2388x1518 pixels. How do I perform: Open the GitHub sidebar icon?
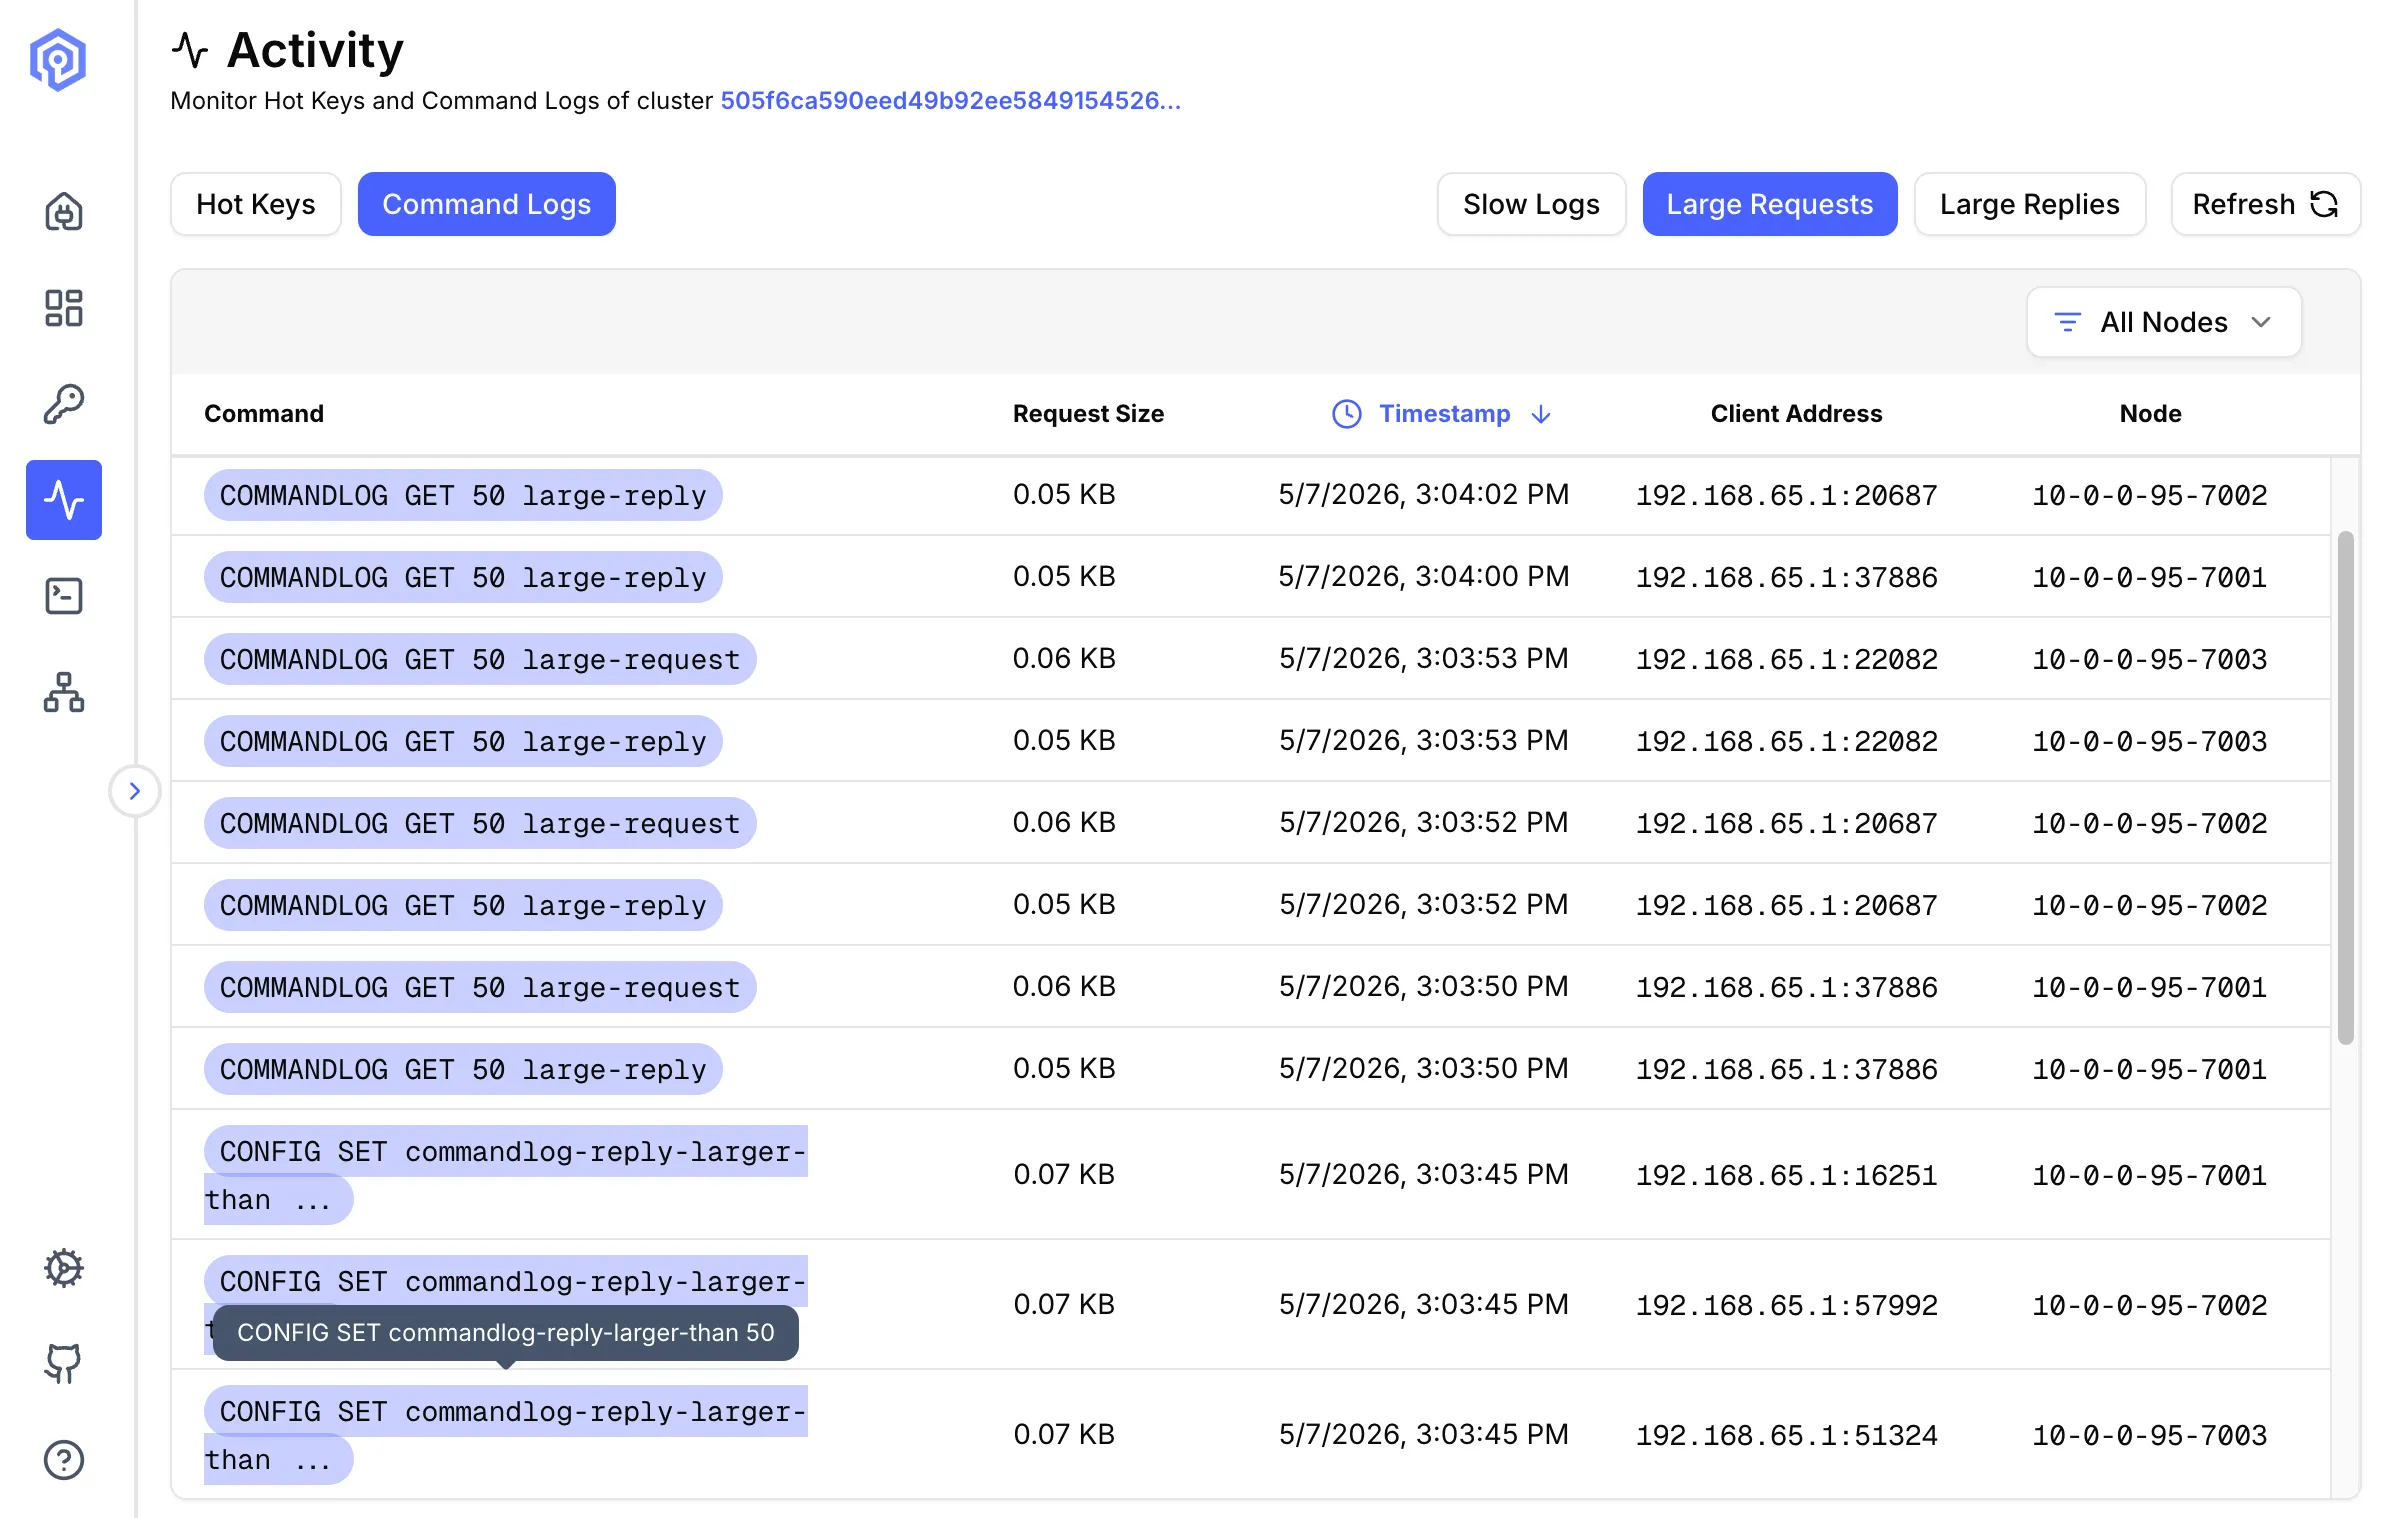(x=64, y=1364)
